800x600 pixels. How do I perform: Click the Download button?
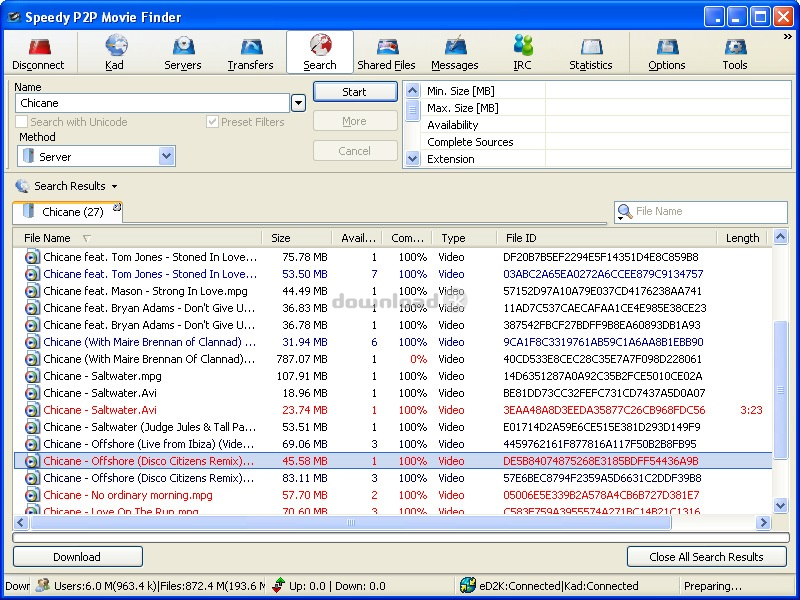click(78, 557)
